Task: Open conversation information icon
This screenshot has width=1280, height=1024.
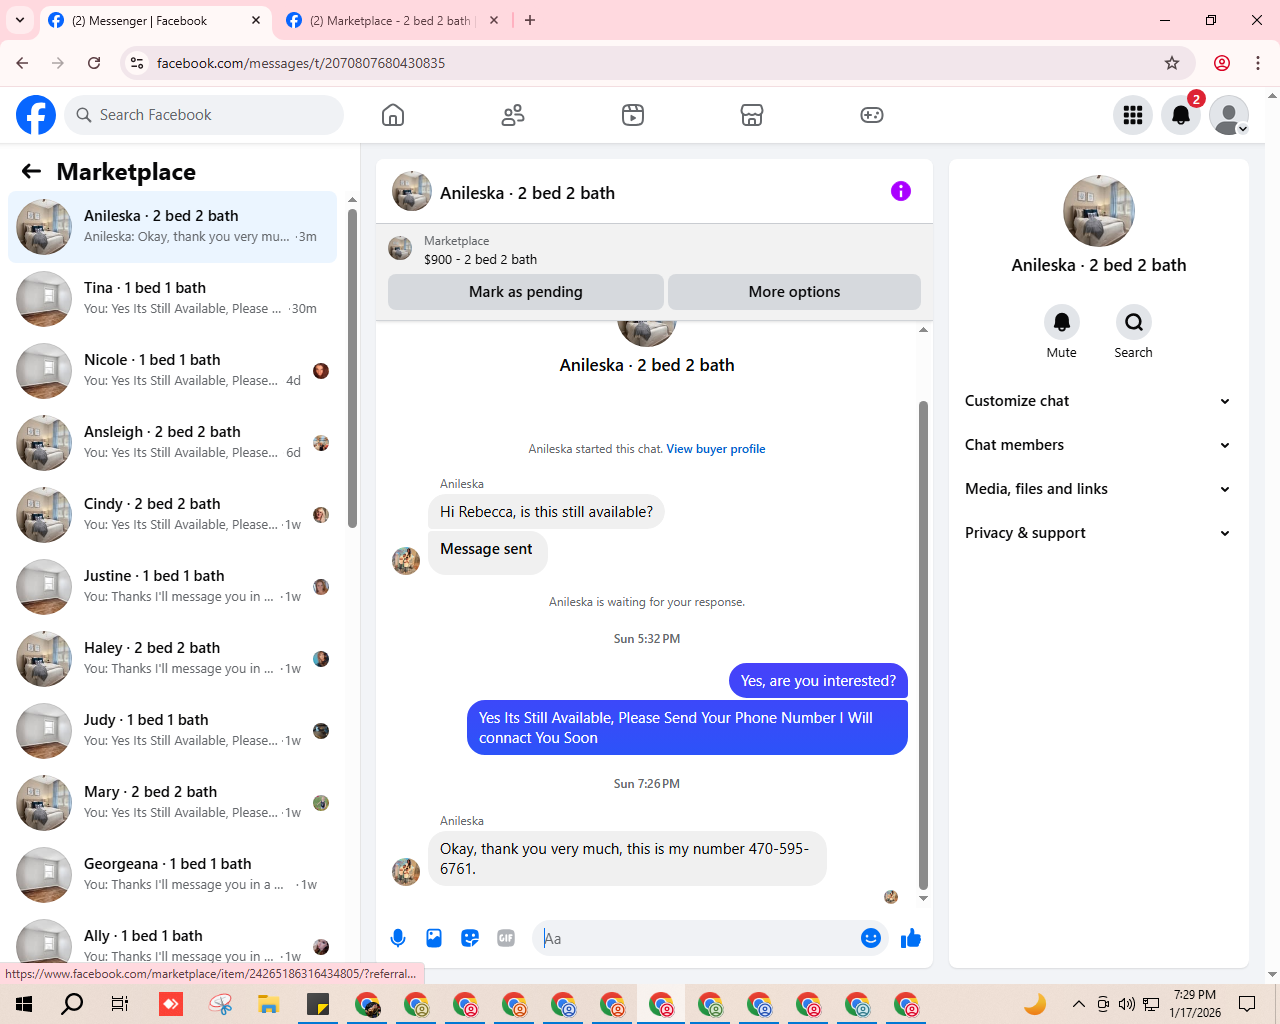Action: (x=901, y=191)
